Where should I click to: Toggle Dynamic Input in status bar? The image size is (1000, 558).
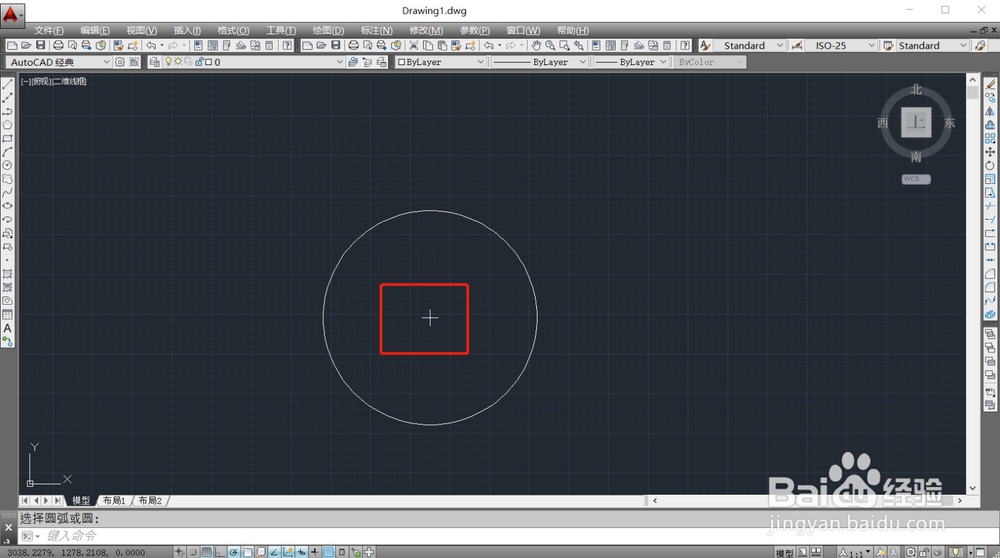301,552
